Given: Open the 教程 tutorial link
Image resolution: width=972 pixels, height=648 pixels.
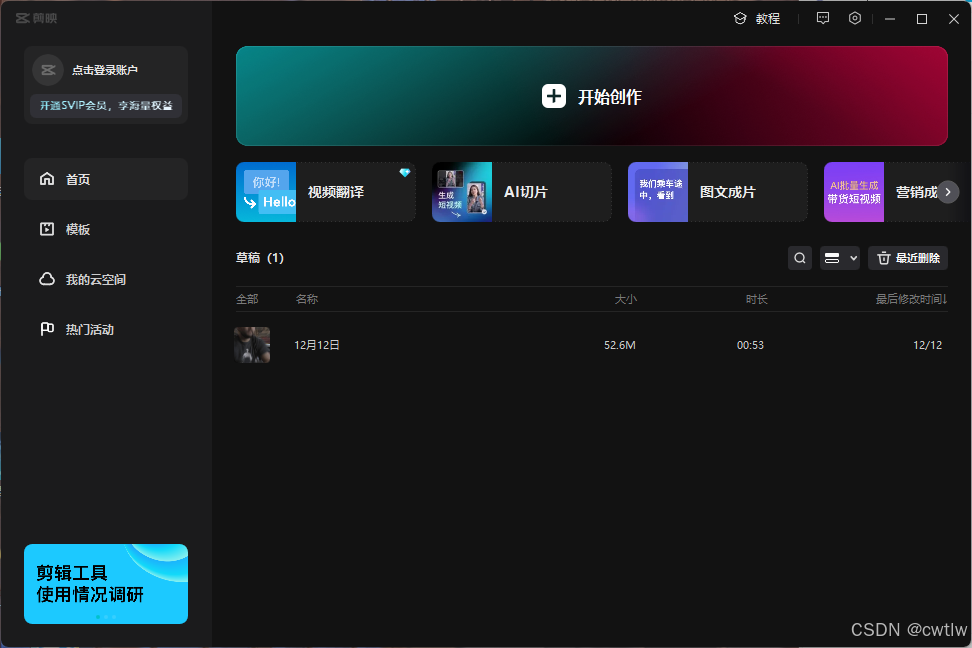Looking at the screenshot, I should (757, 19).
